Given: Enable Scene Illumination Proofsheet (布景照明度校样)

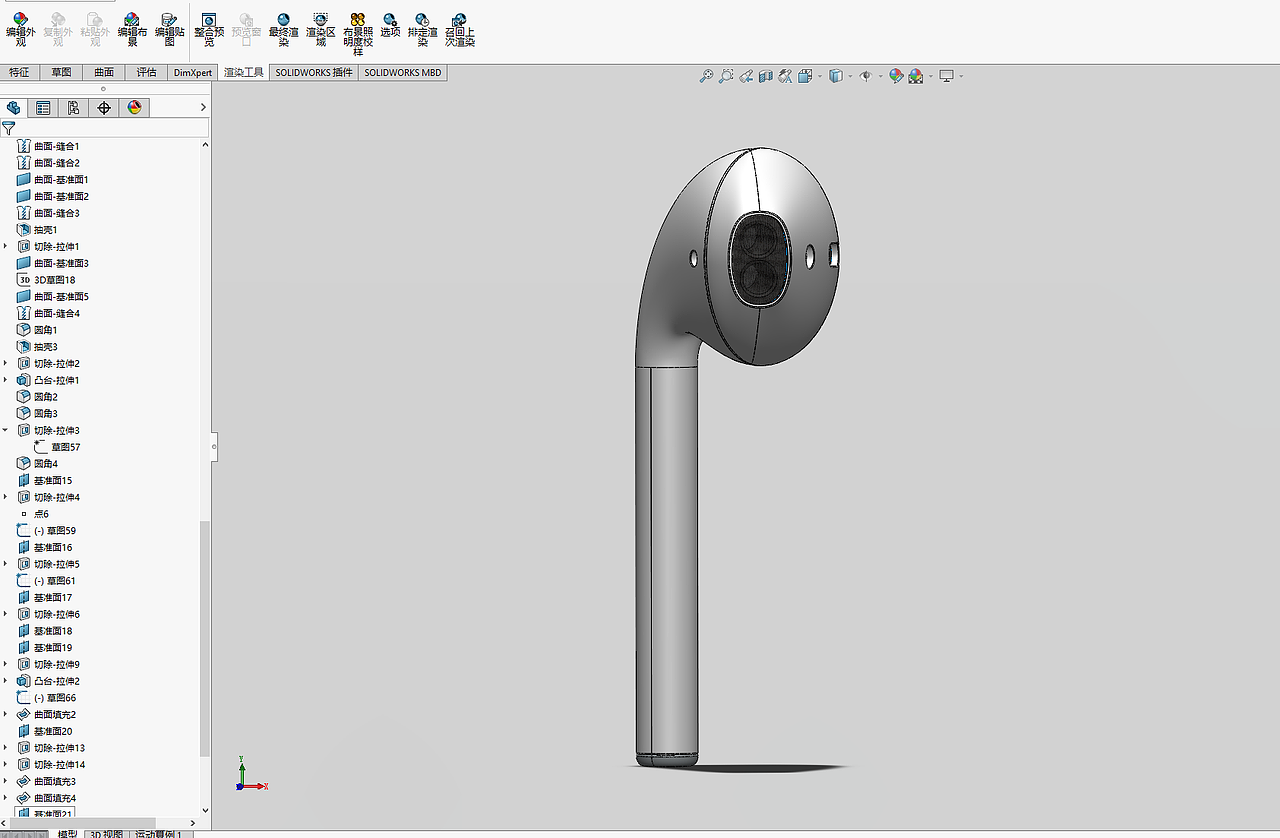Looking at the screenshot, I should (x=357, y=28).
